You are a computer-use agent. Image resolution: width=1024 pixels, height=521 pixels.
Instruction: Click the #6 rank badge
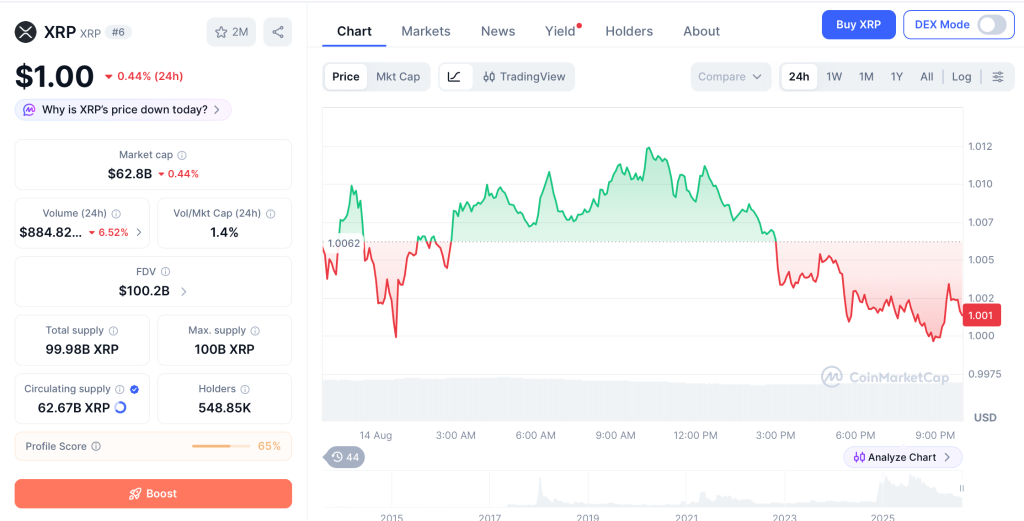point(119,32)
